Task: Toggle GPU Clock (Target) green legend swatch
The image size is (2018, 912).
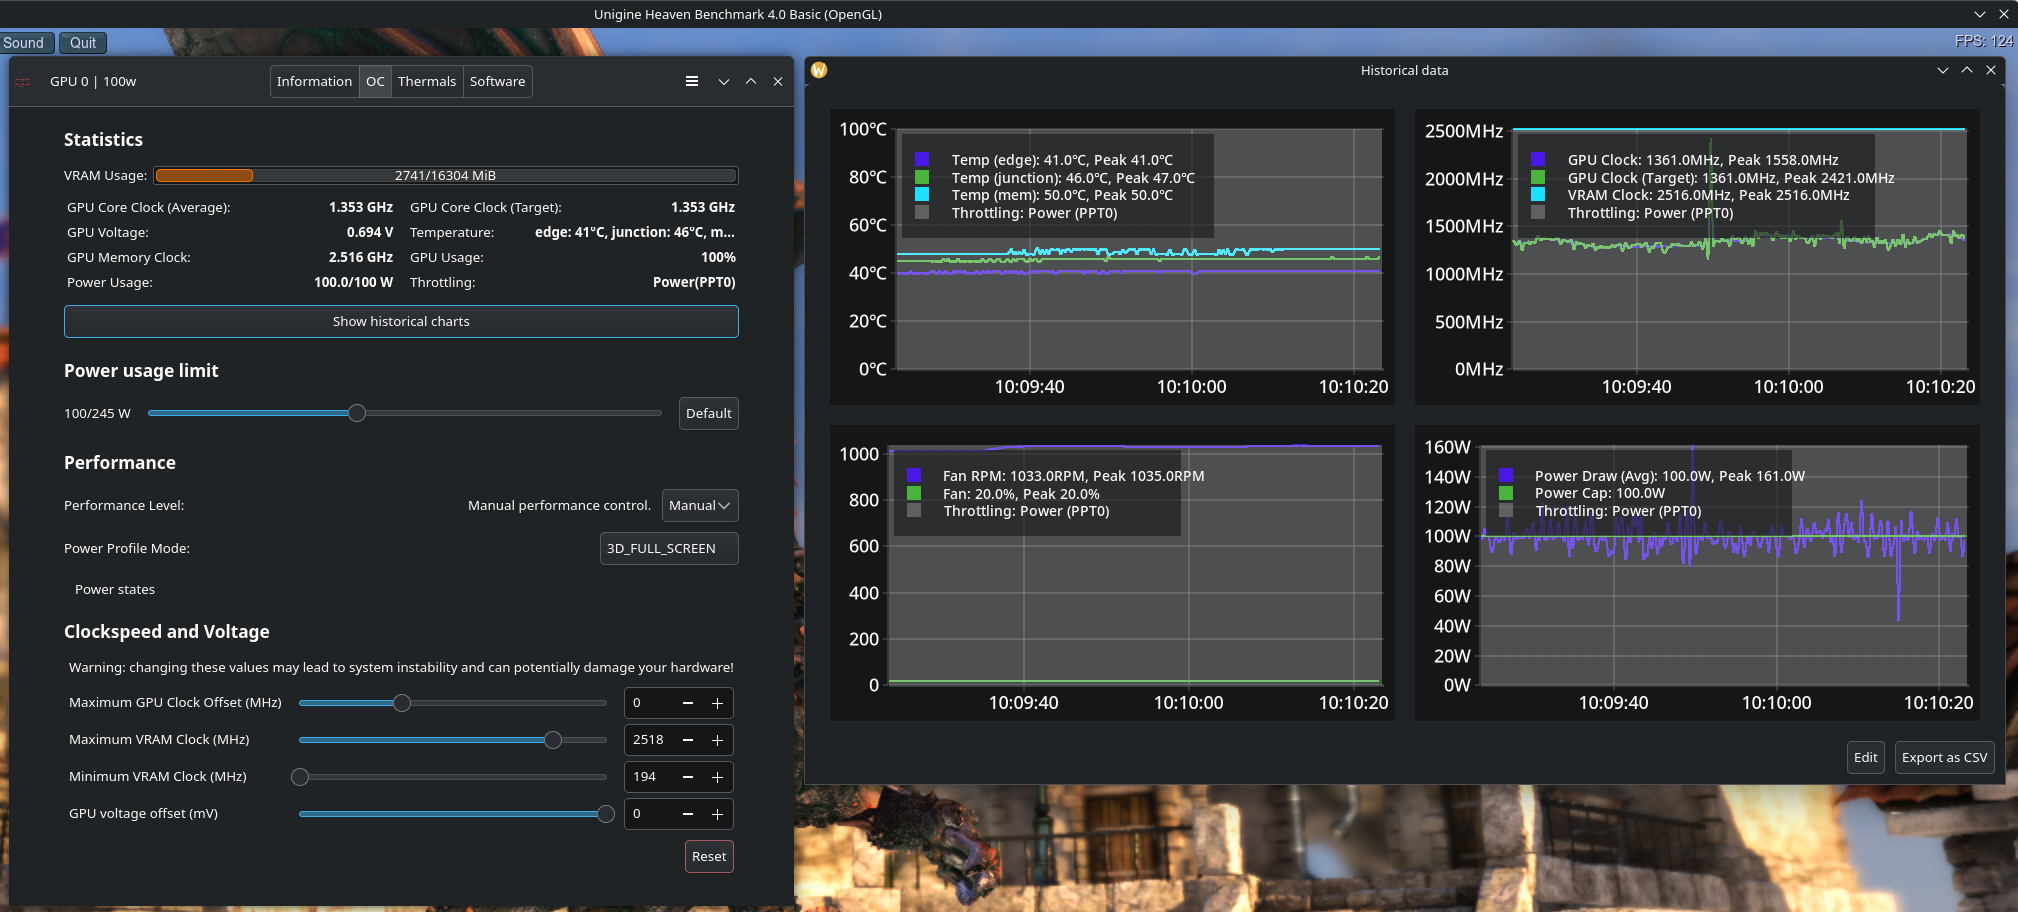Action: point(1538,177)
